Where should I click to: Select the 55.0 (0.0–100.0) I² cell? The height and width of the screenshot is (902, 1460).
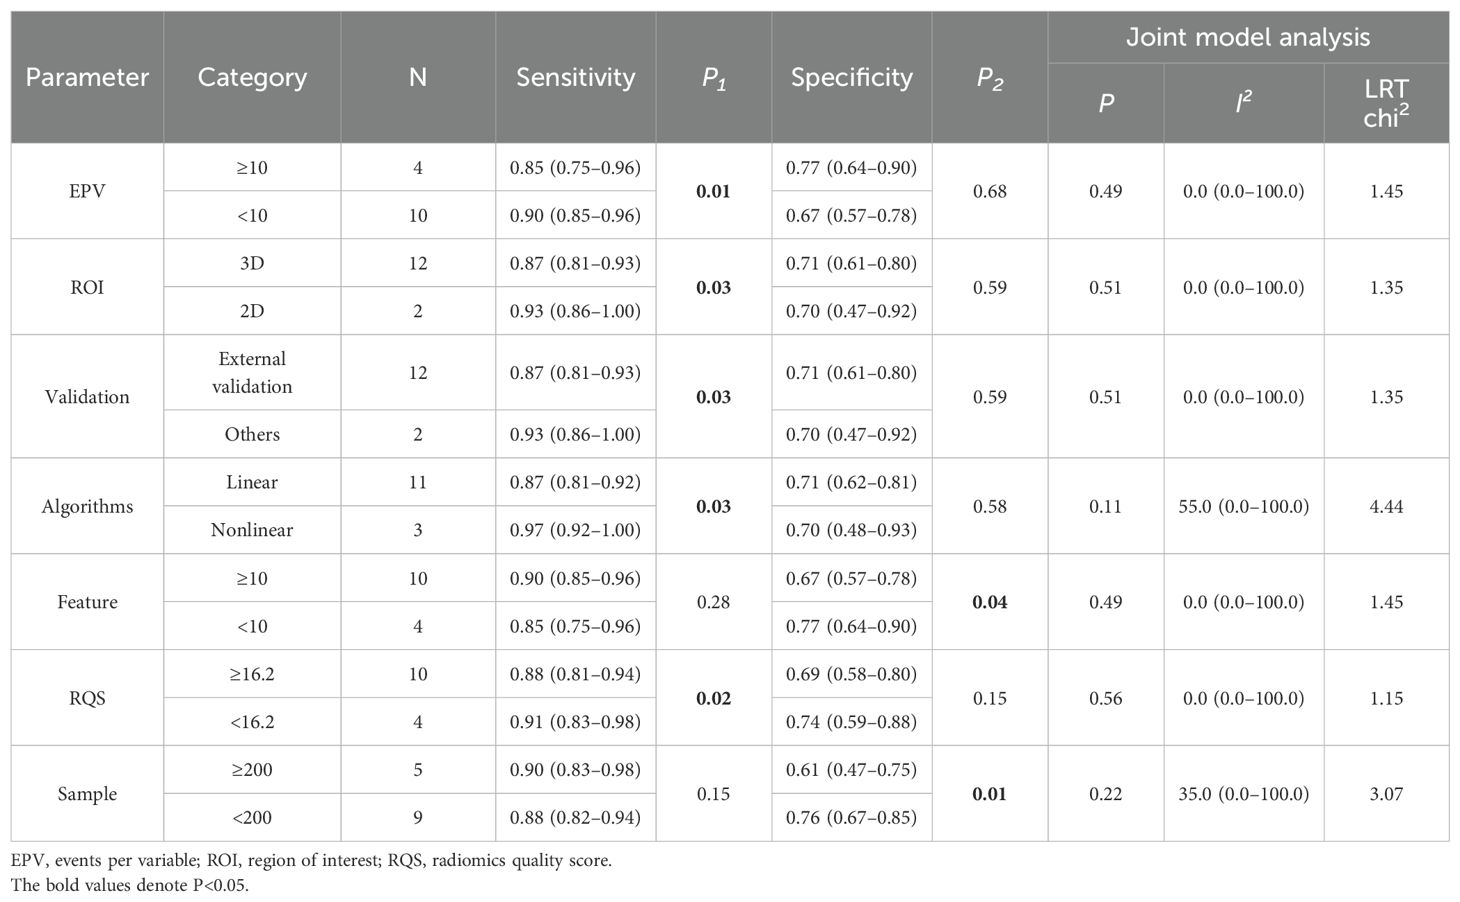[1244, 506]
